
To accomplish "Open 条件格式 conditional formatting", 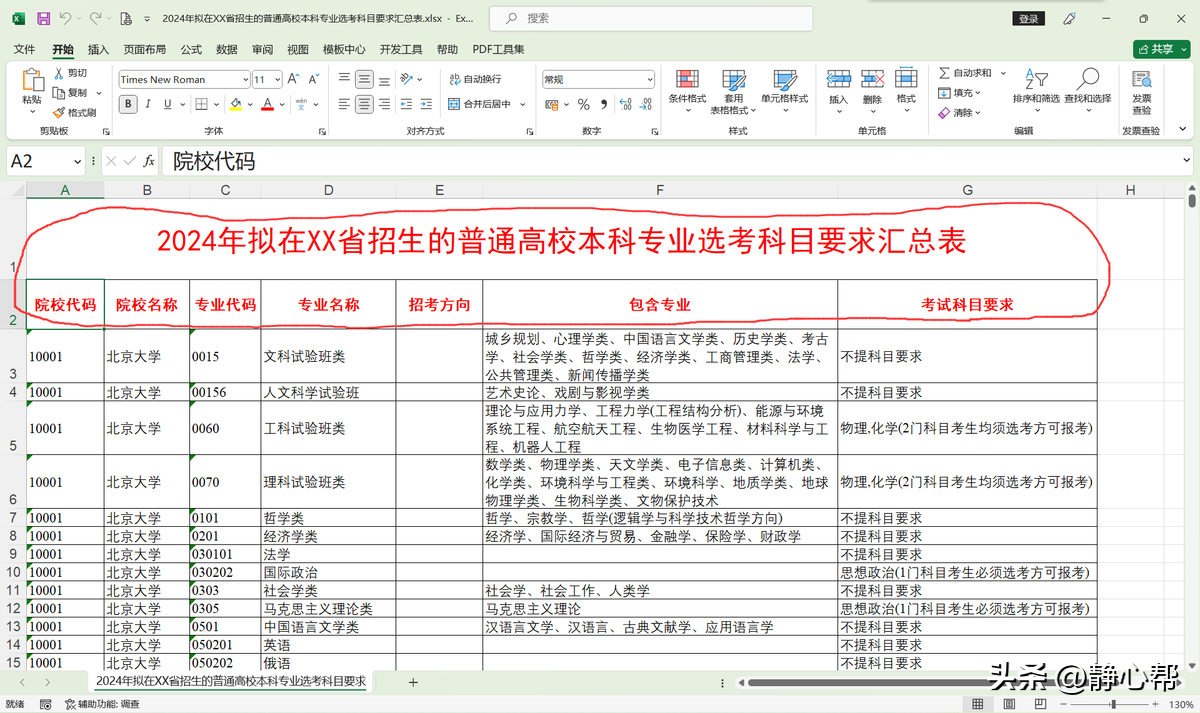I will click(687, 90).
